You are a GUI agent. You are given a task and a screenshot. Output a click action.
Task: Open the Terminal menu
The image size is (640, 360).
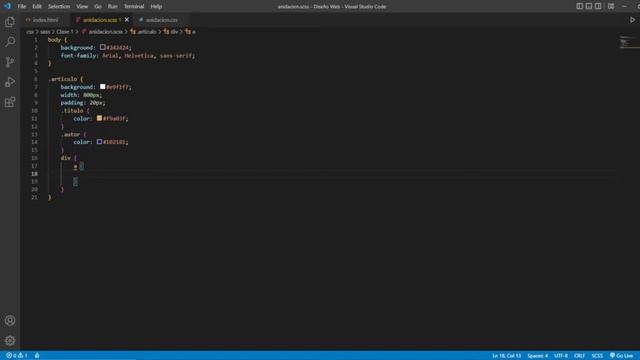[134, 7]
